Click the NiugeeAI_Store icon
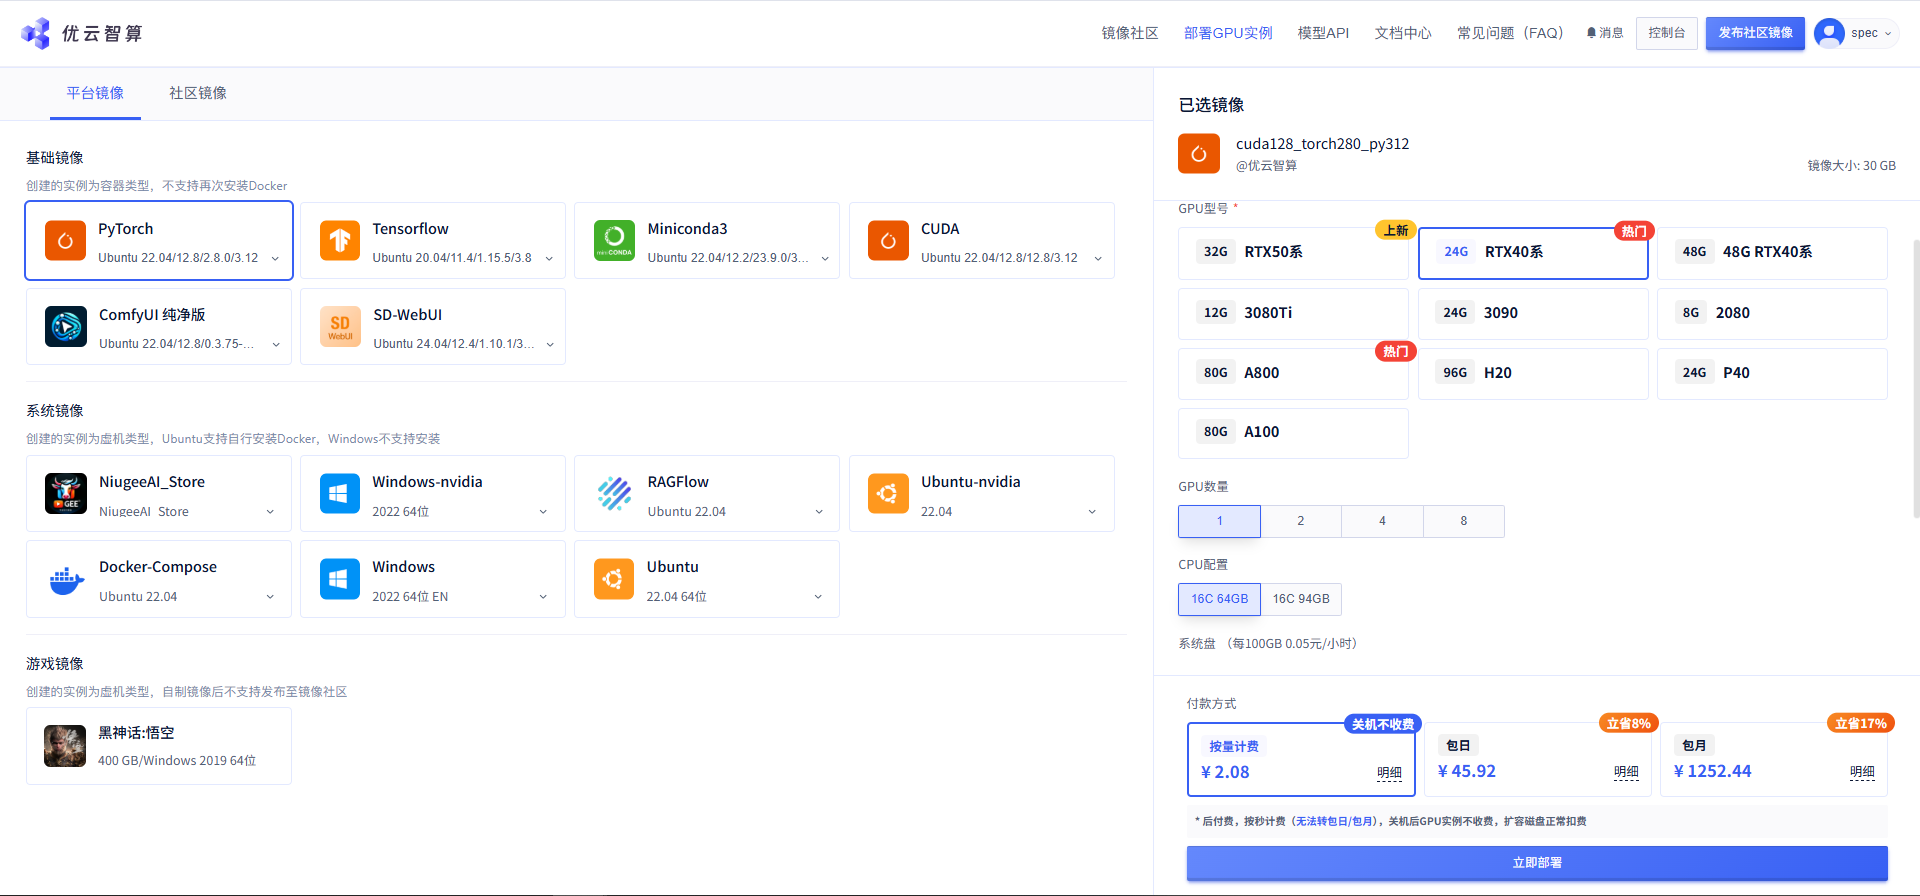 (66, 493)
